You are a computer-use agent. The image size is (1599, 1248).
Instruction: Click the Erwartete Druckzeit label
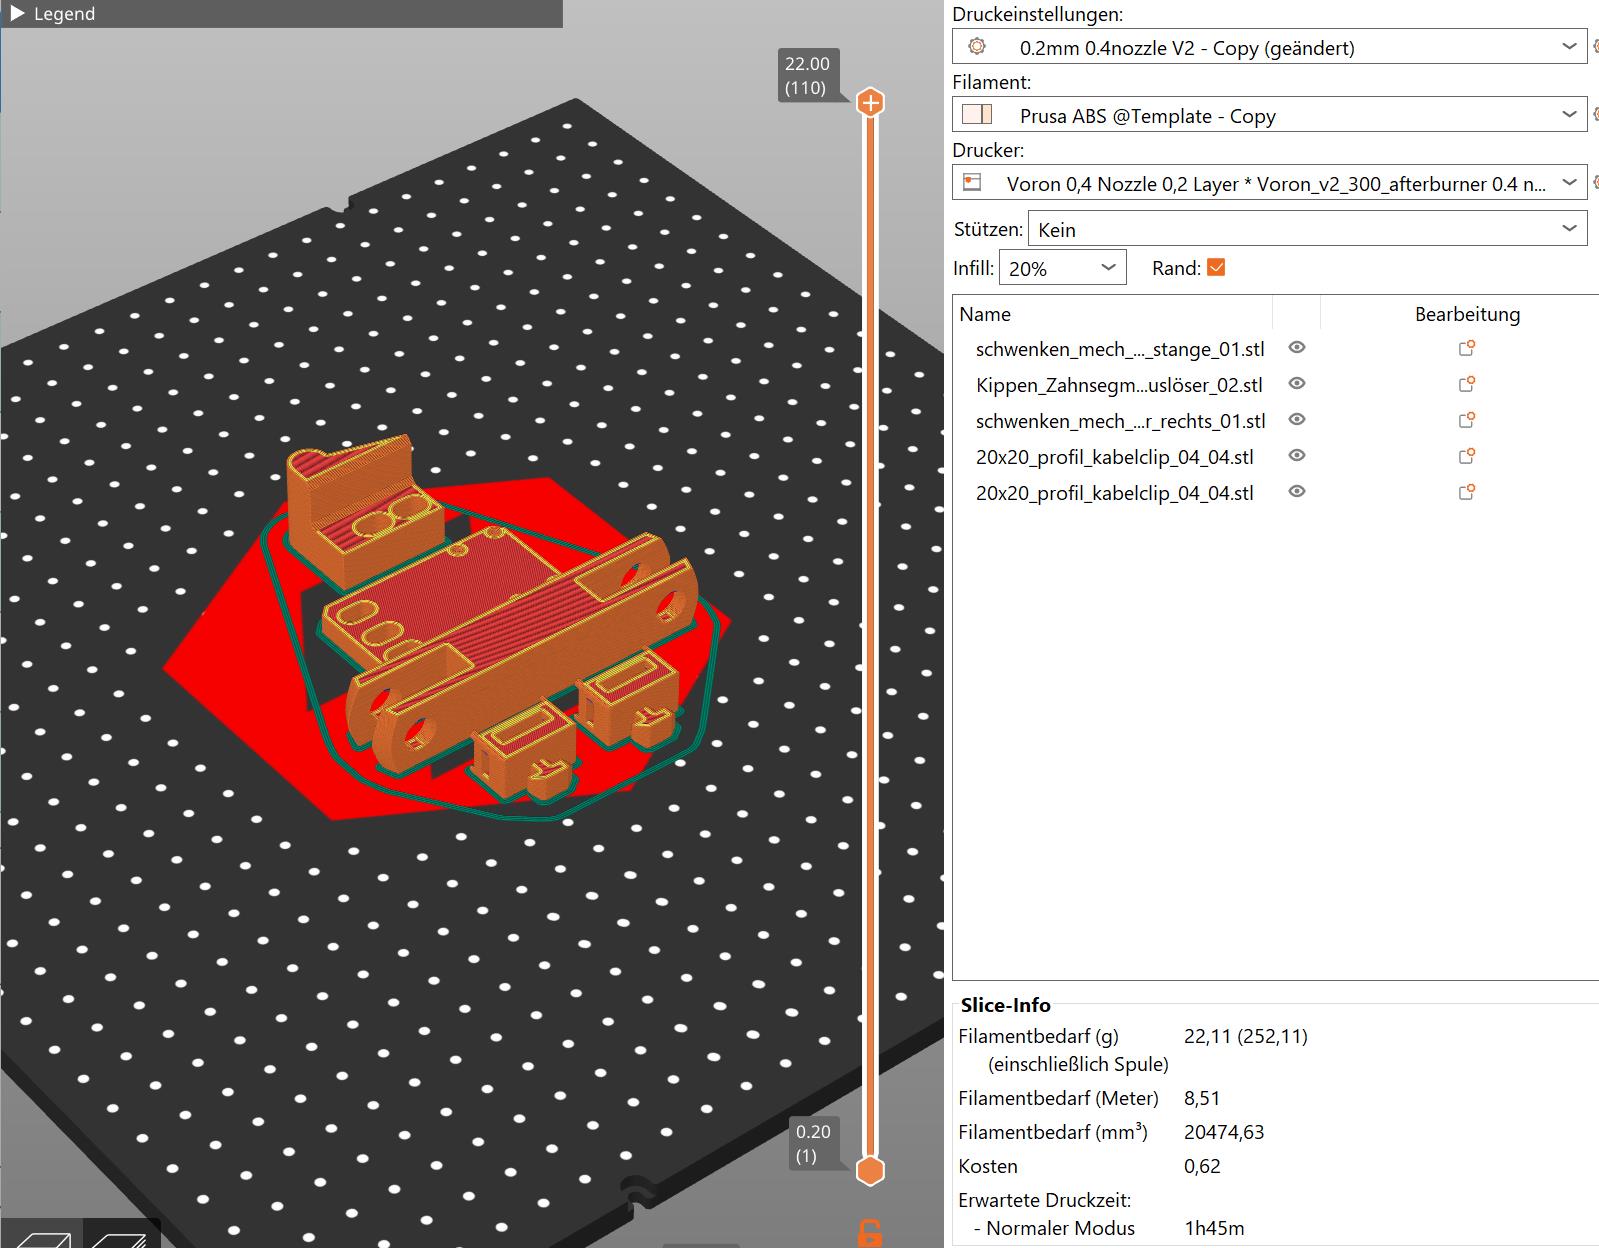[1044, 1200]
